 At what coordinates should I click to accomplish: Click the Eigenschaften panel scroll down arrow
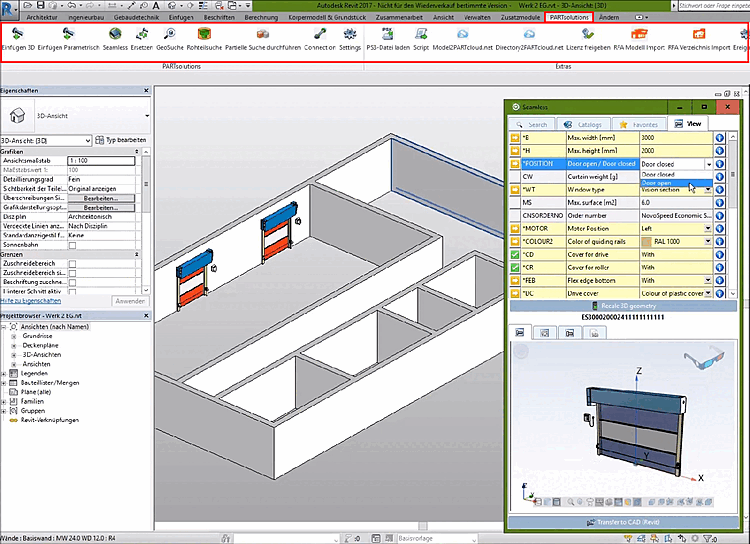(146, 290)
